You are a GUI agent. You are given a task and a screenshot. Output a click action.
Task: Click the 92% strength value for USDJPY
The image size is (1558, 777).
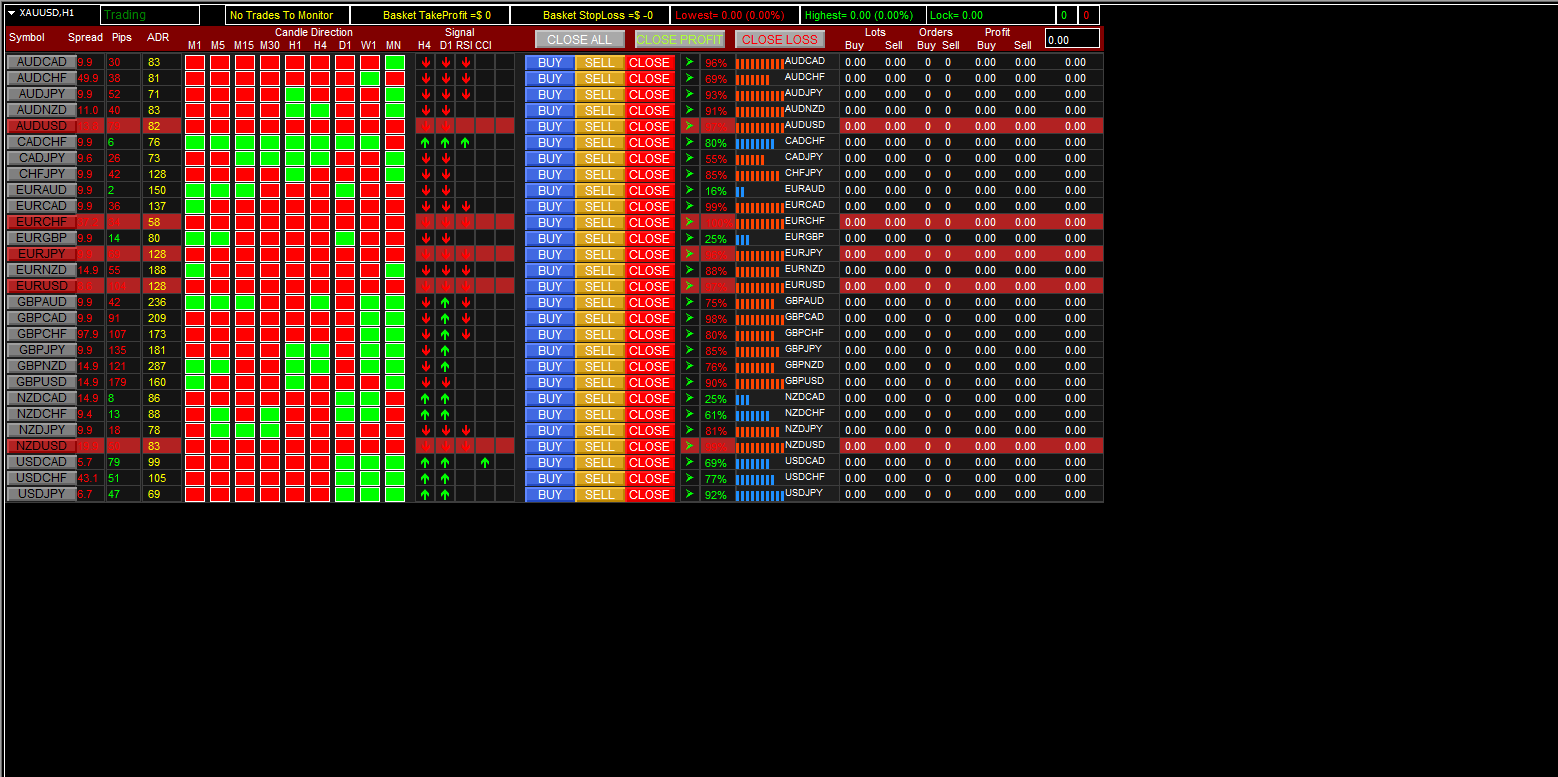pyautogui.click(x=716, y=495)
